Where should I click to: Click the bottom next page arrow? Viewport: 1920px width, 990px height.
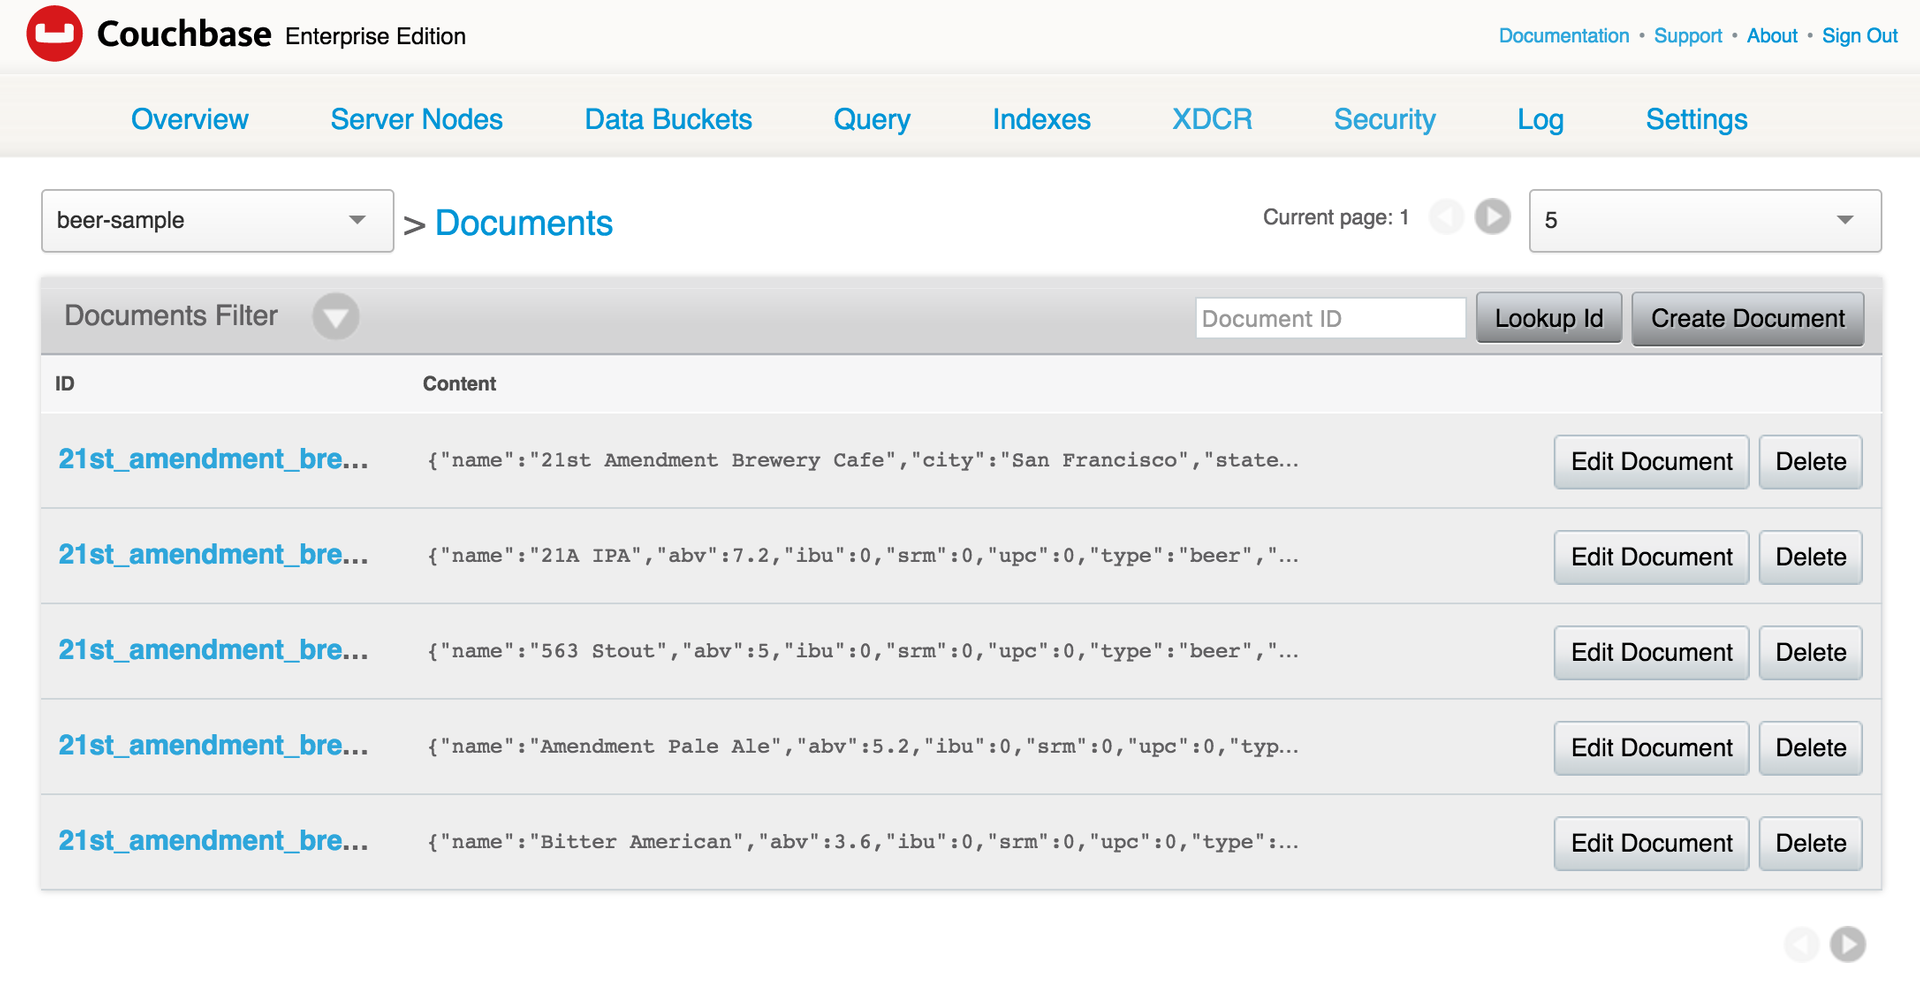tap(1848, 944)
